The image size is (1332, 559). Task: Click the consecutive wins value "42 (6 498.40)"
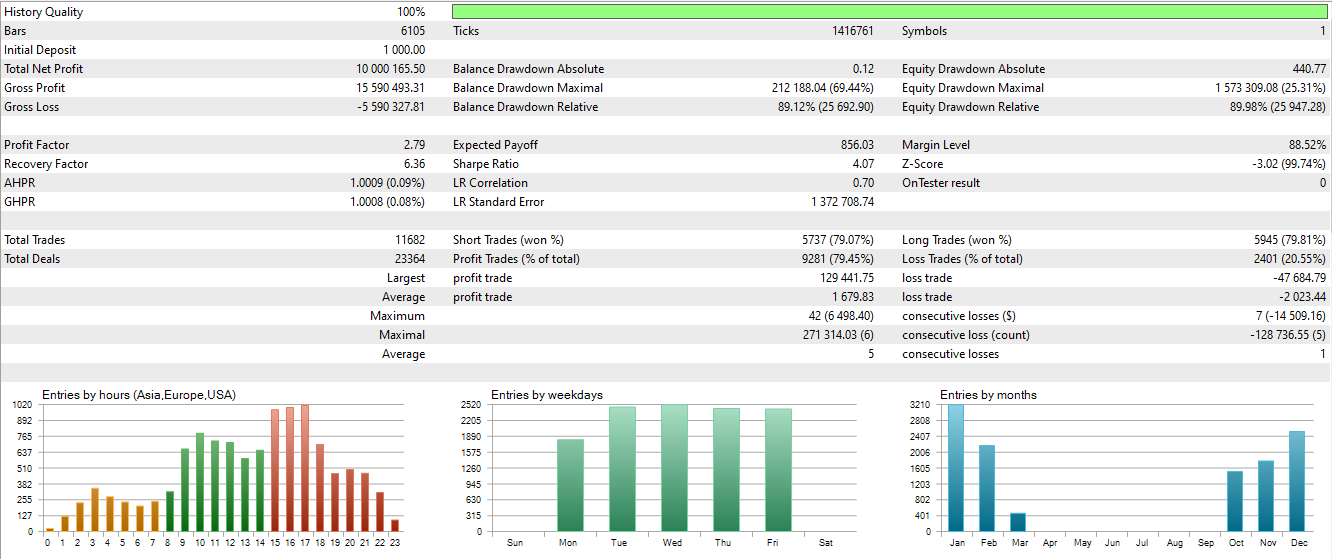840,316
